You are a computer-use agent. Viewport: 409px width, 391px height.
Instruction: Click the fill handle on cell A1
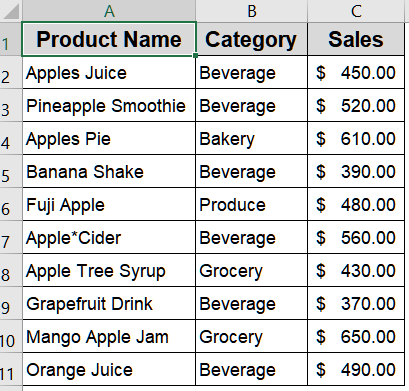(195, 56)
